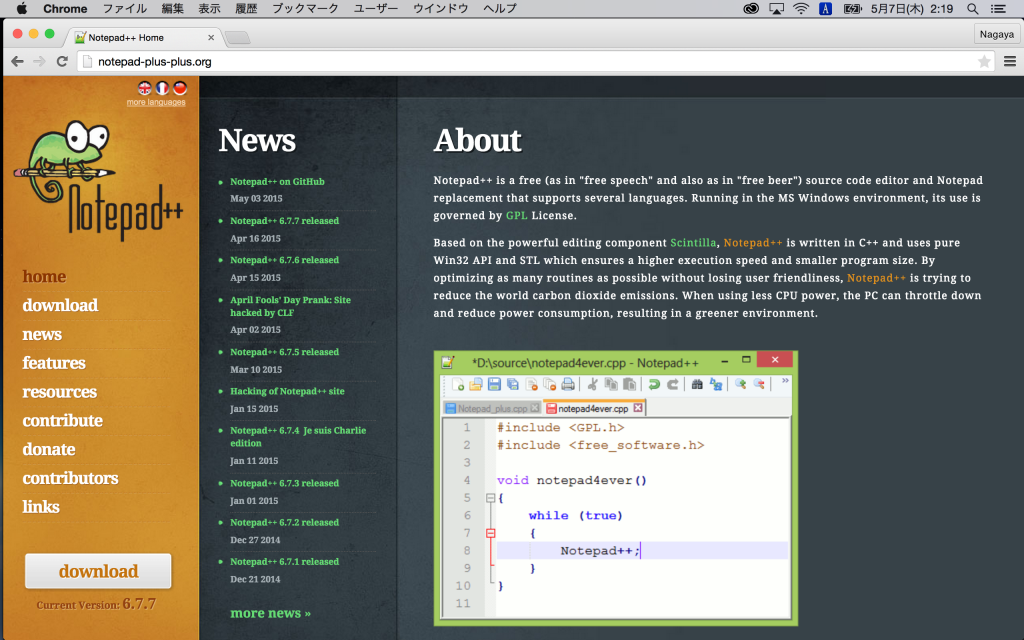Viewport: 1024px width, 640px height.
Task: Open 'Notepad++ 6.7.7 released' news item
Action: [x=285, y=221]
